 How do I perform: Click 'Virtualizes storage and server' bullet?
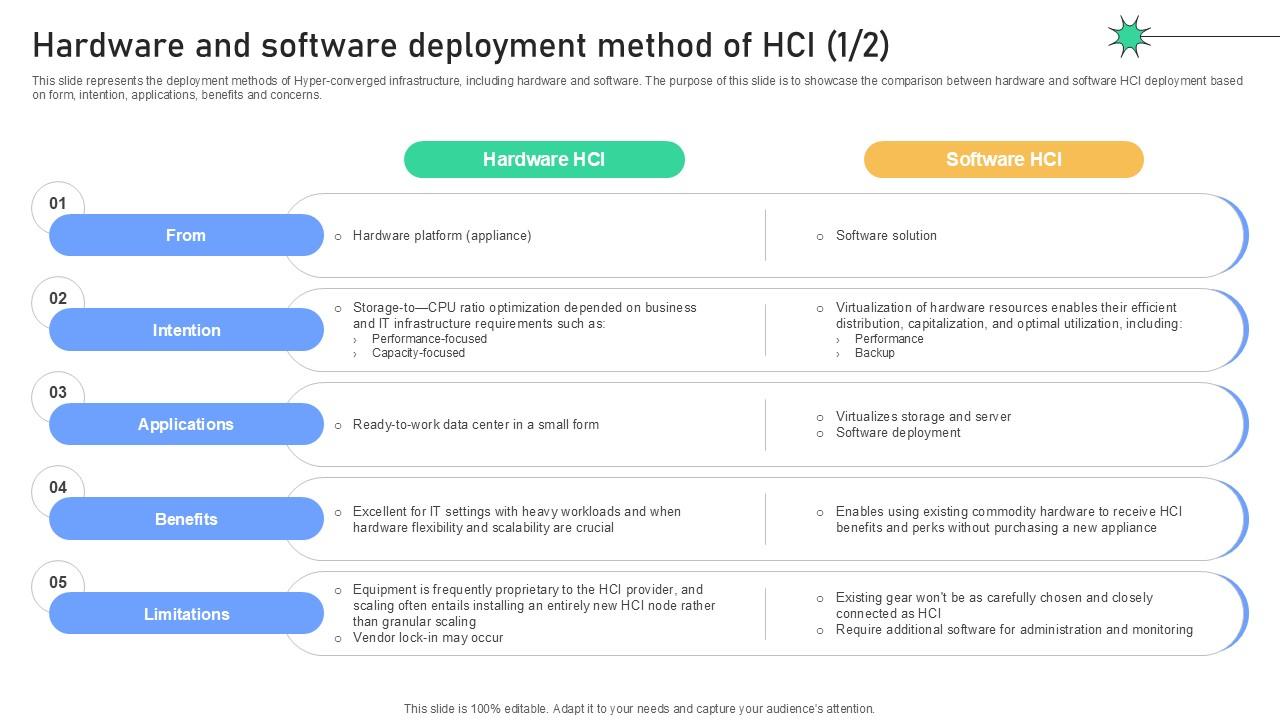click(x=923, y=417)
